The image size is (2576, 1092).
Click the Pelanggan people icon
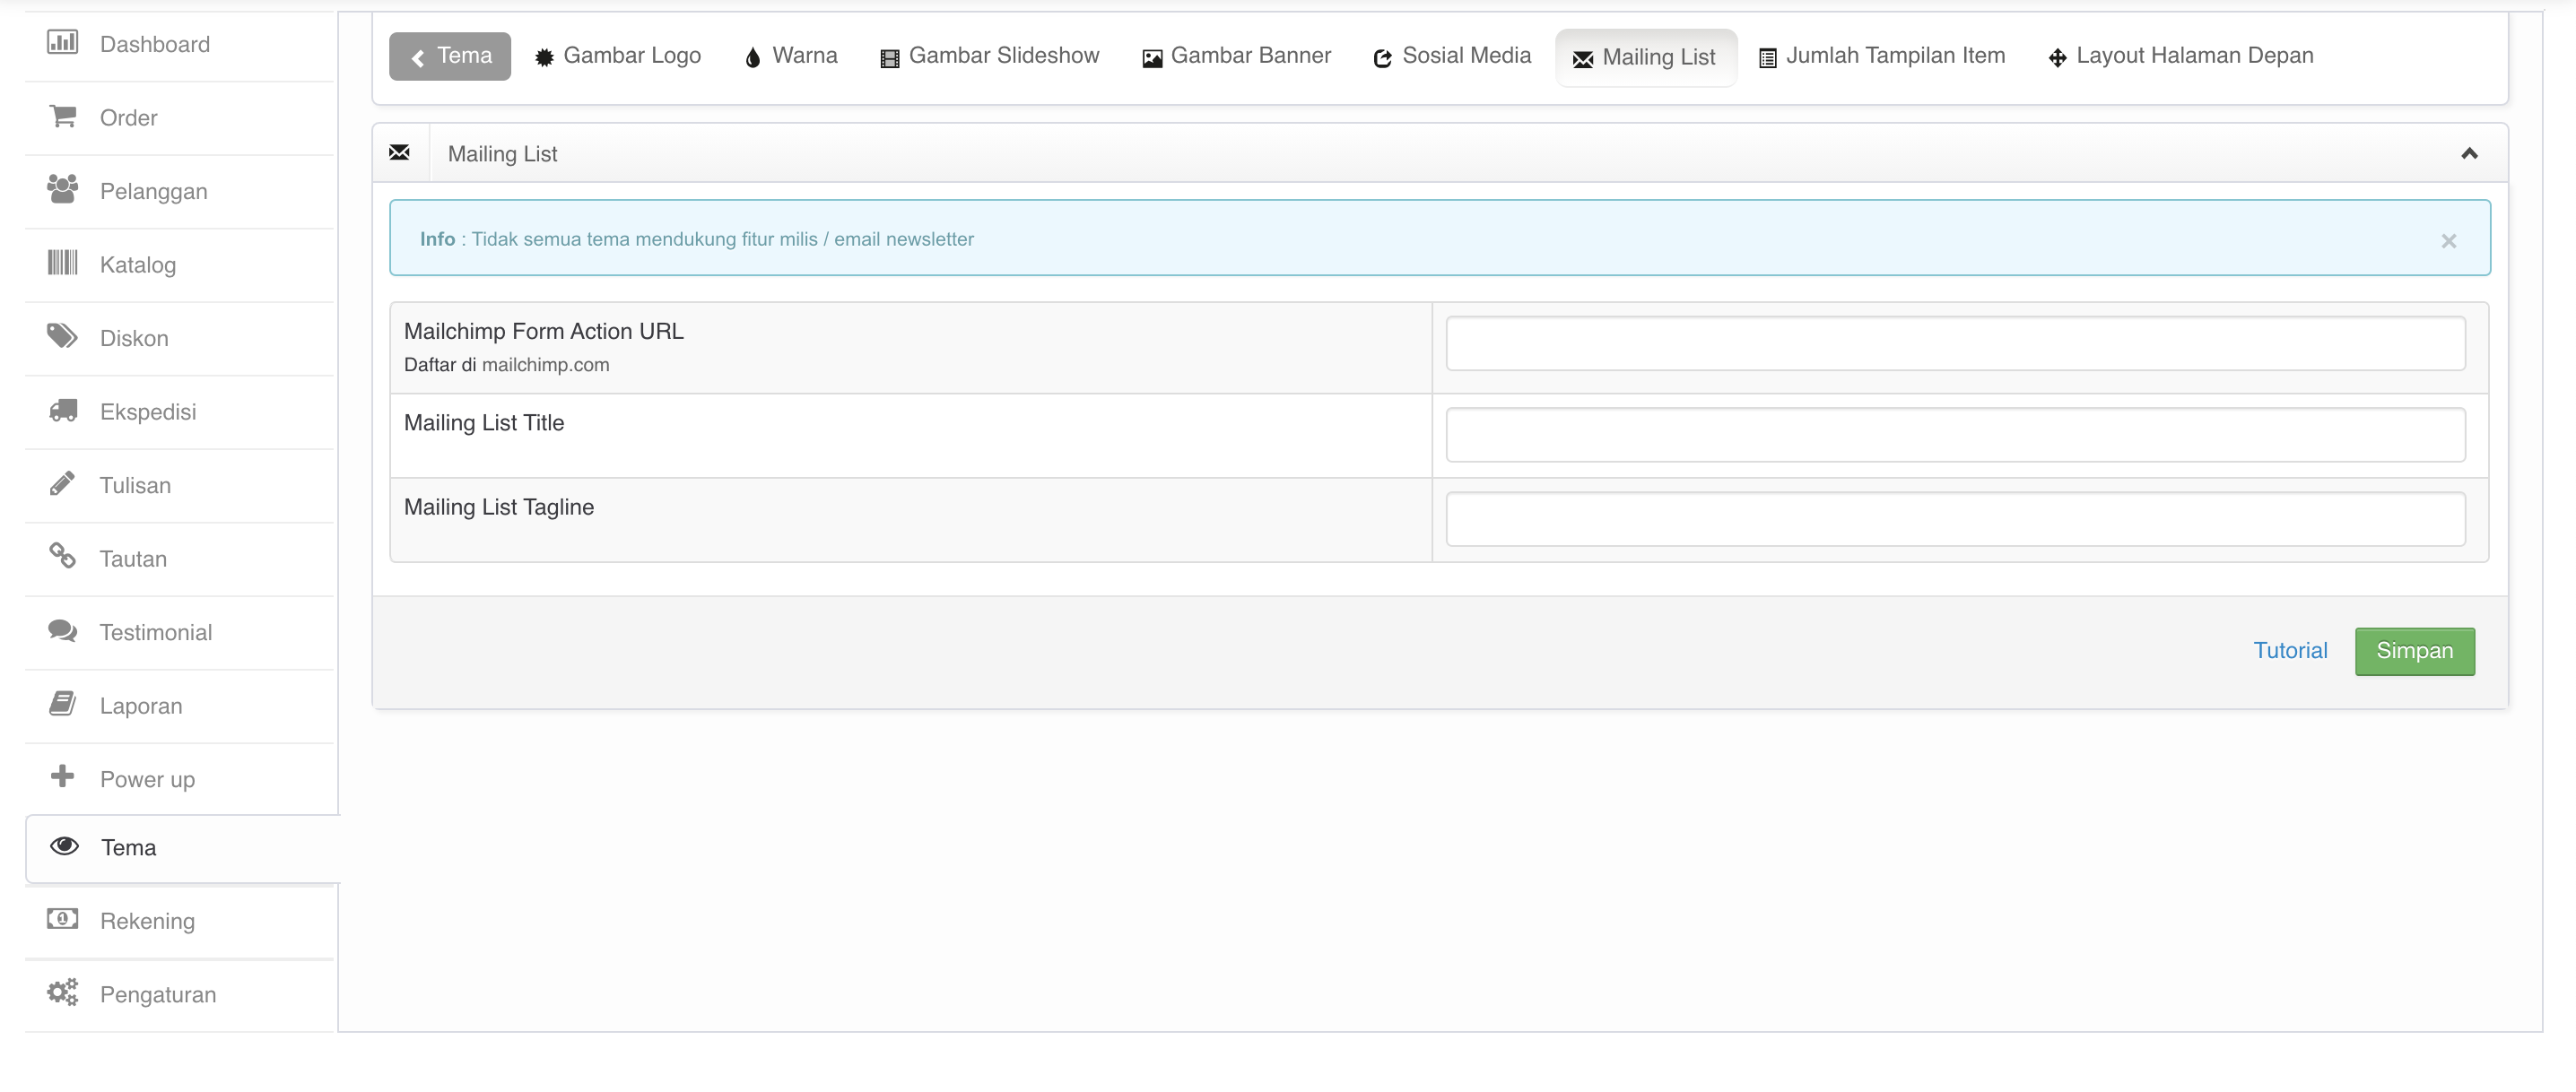coord(62,189)
